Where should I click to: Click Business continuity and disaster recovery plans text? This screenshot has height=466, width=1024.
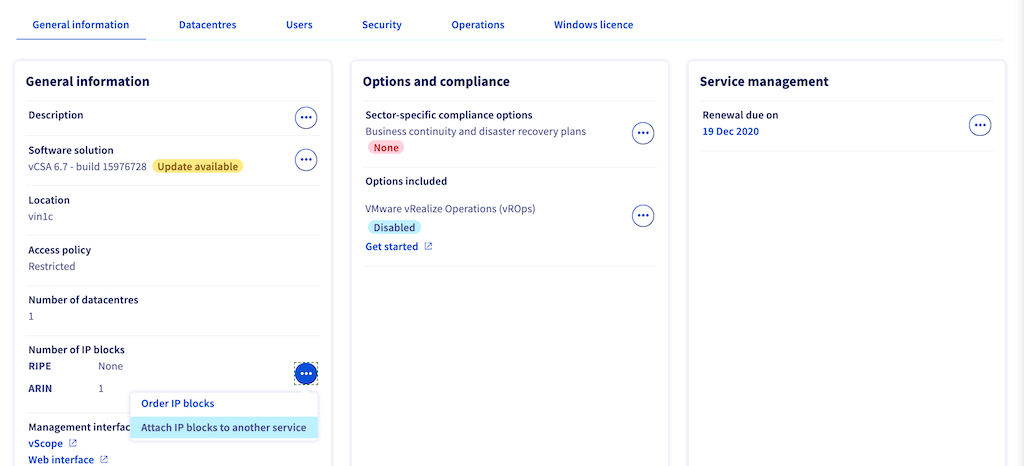[476, 132]
